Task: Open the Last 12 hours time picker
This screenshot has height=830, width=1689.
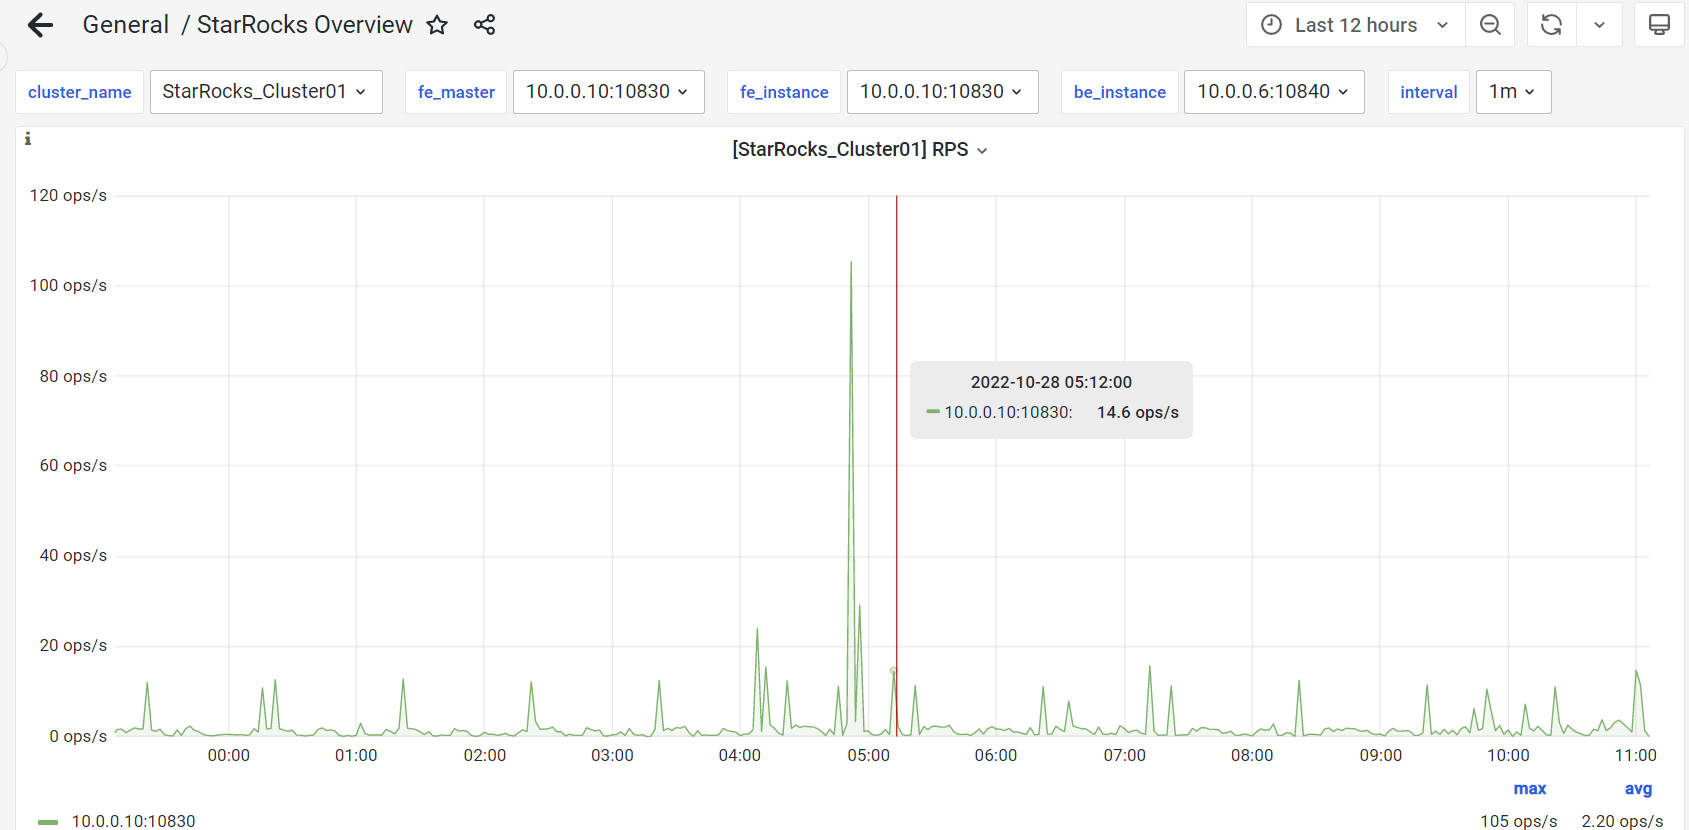Action: (1355, 25)
